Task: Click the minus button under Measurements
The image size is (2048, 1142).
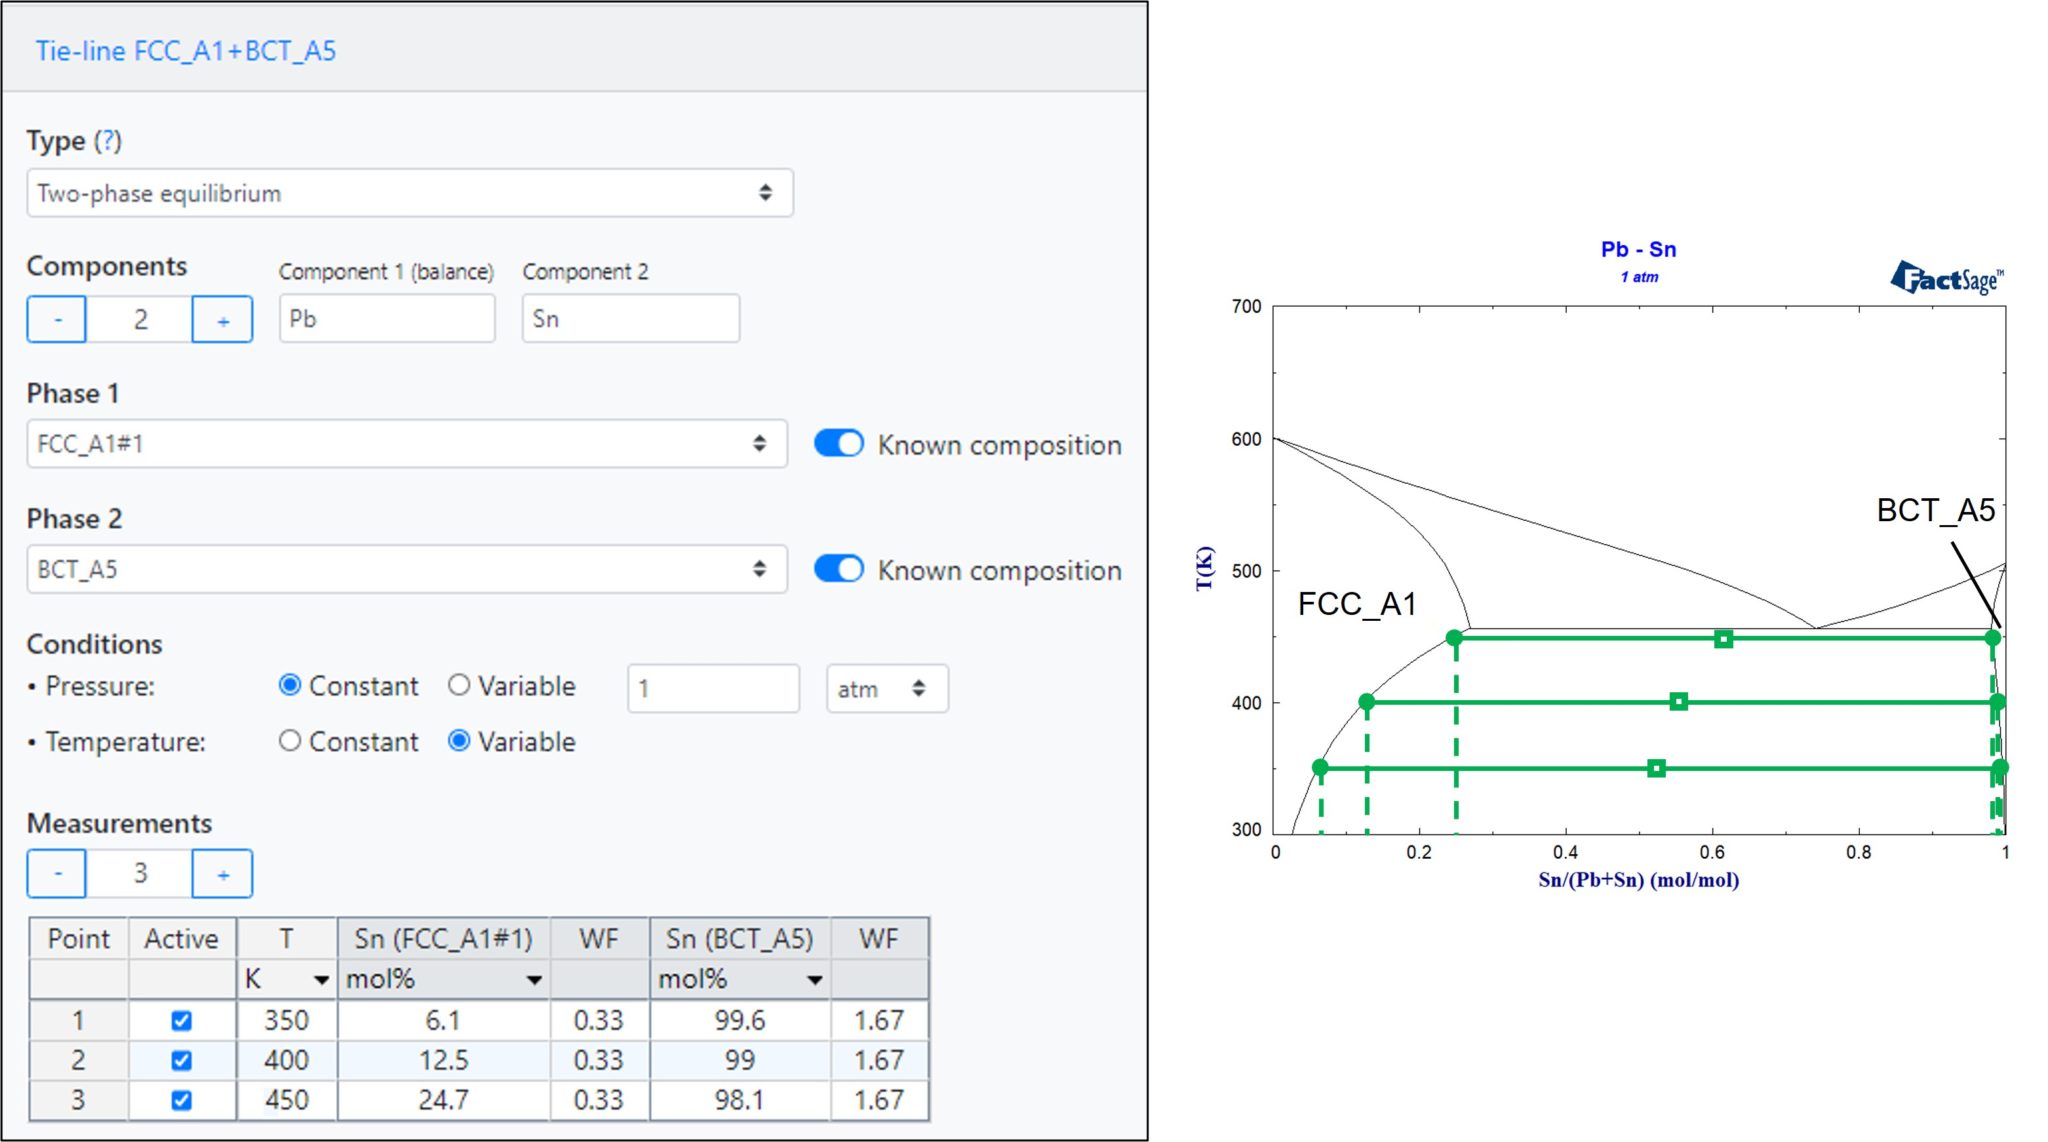Action: (56, 873)
